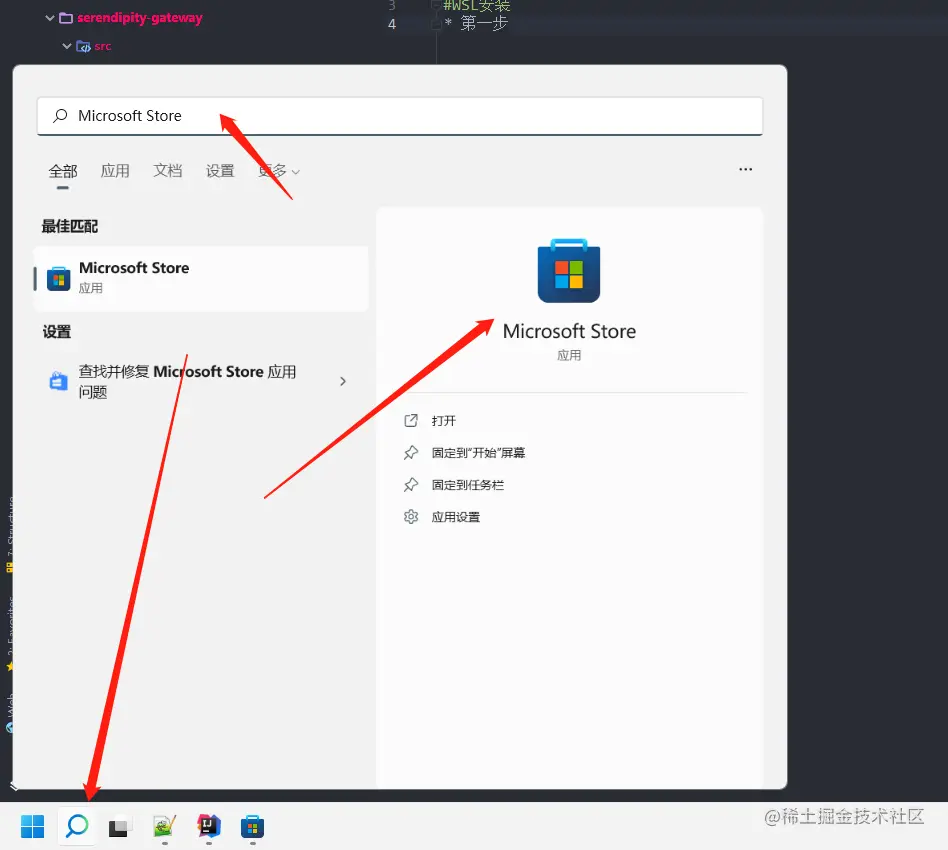Select the 应用 search filter tab
The height and width of the screenshot is (850, 948).
pyautogui.click(x=115, y=171)
